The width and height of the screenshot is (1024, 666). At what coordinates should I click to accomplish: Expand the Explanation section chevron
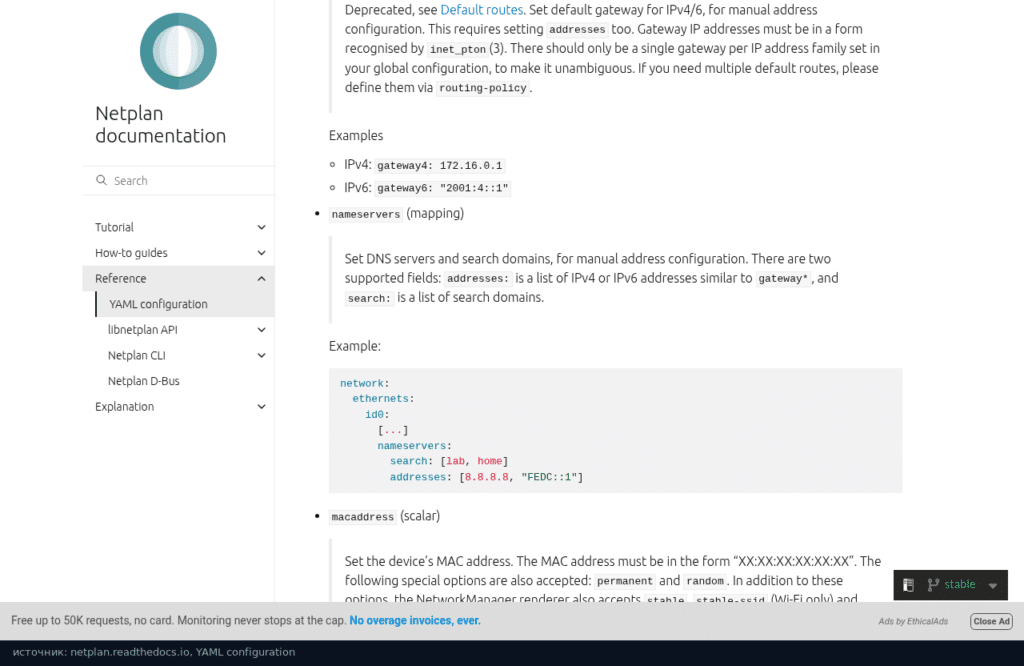tap(261, 407)
